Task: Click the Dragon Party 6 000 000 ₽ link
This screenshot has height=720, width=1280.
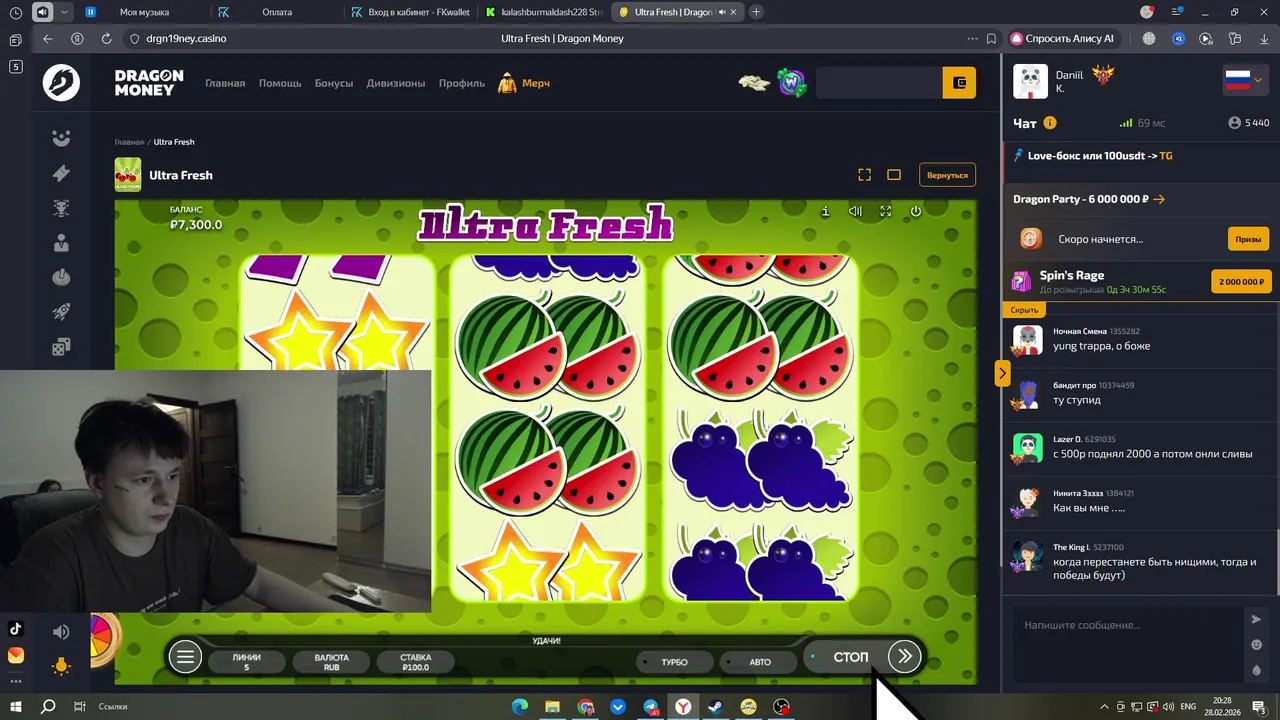Action: click(1089, 199)
